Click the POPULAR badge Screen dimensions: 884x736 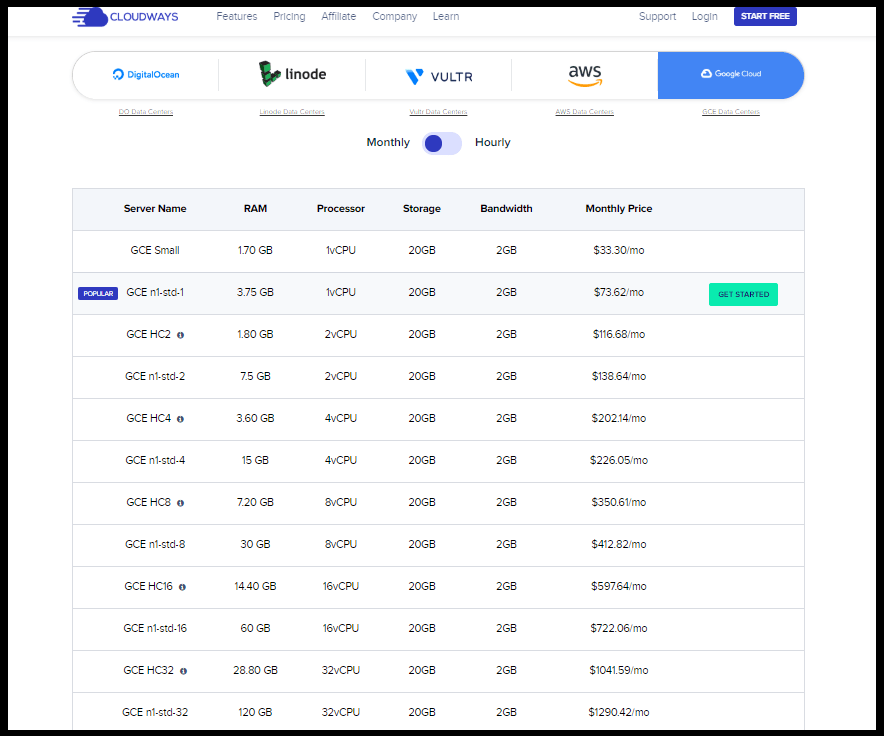click(98, 293)
